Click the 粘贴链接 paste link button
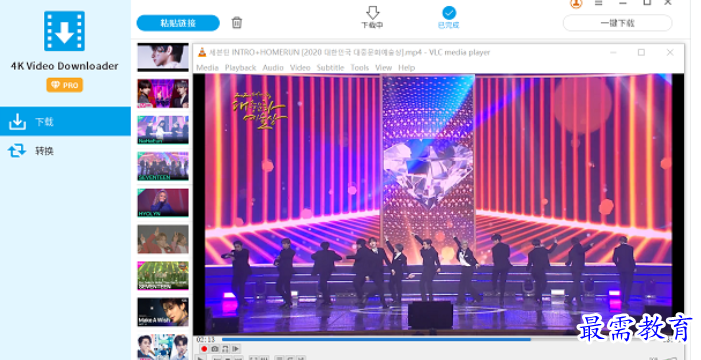The width and height of the screenshot is (701, 360). pyautogui.click(x=178, y=23)
